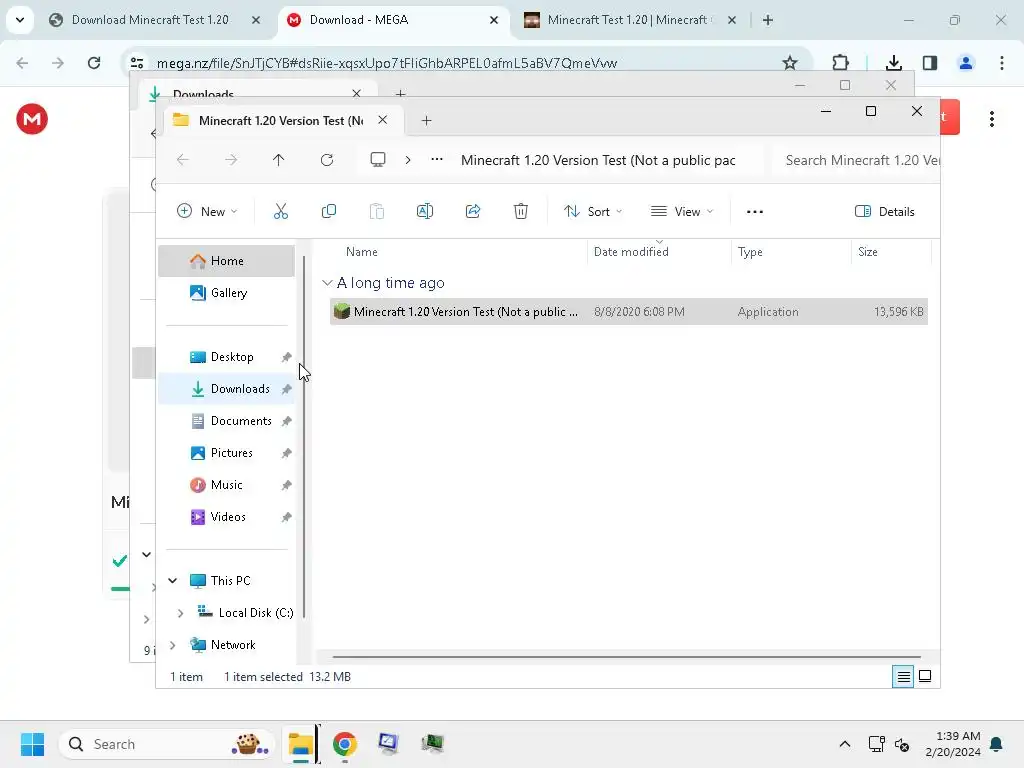Expand the Network tree node
Image resolution: width=1024 pixels, height=768 pixels.
point(172,645)
